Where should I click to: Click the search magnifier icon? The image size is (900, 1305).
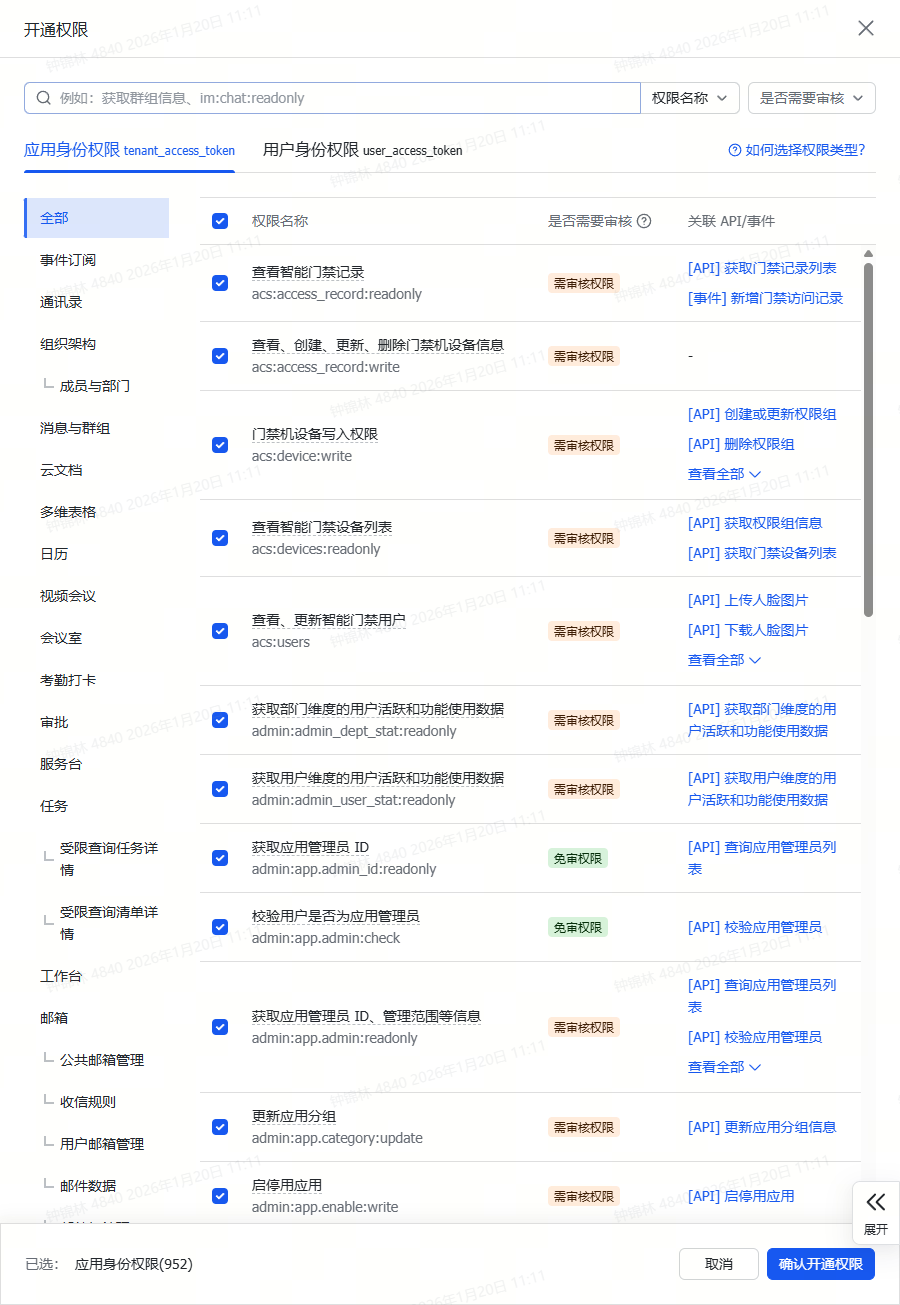pyautogui.click(x=43, y=98)
